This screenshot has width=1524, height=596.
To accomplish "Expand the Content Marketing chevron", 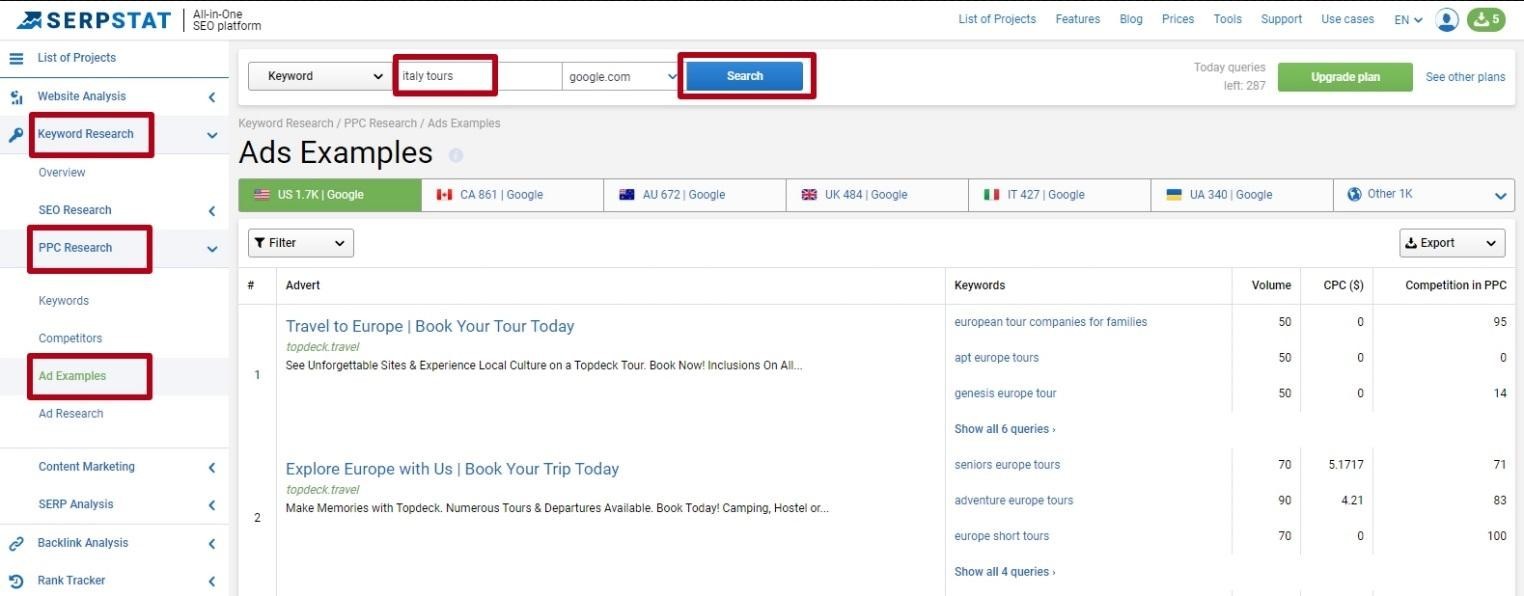I will (212, 467).
